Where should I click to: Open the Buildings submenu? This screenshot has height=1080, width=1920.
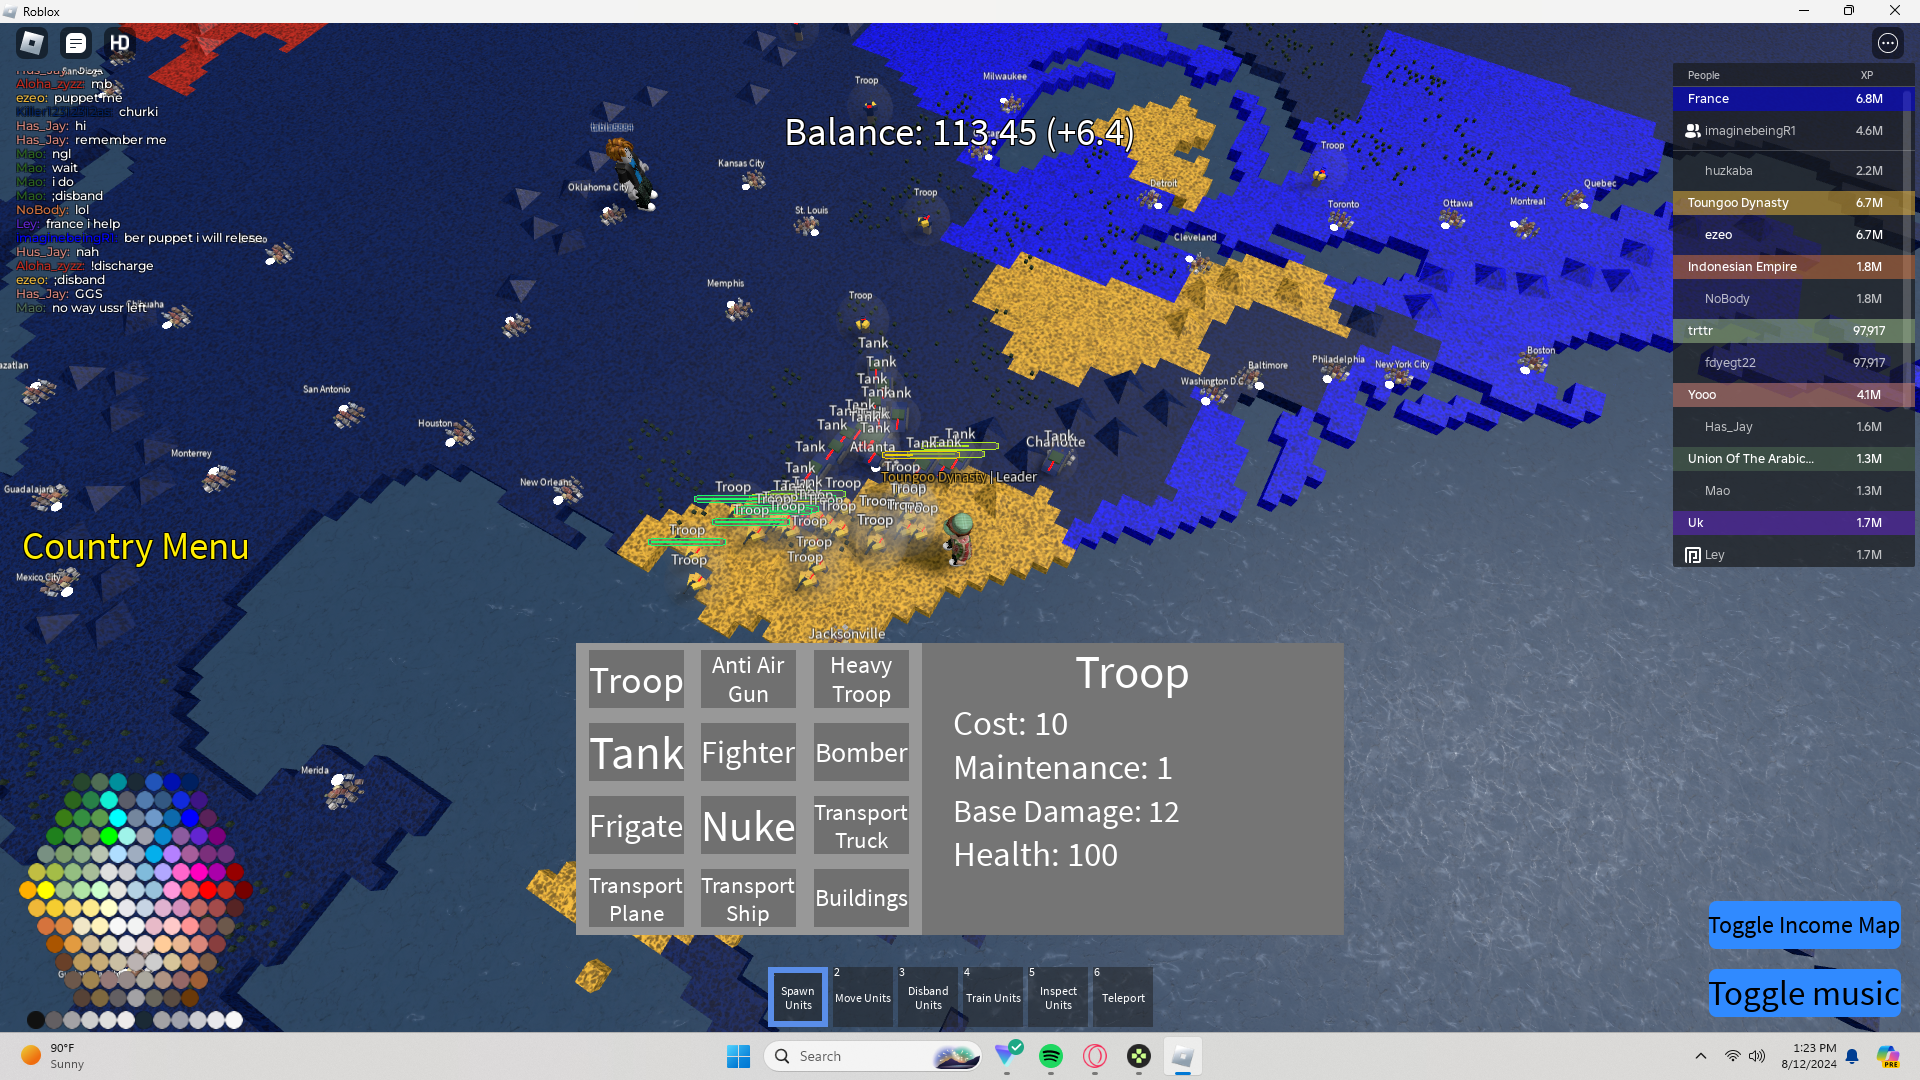click(861, 898)
